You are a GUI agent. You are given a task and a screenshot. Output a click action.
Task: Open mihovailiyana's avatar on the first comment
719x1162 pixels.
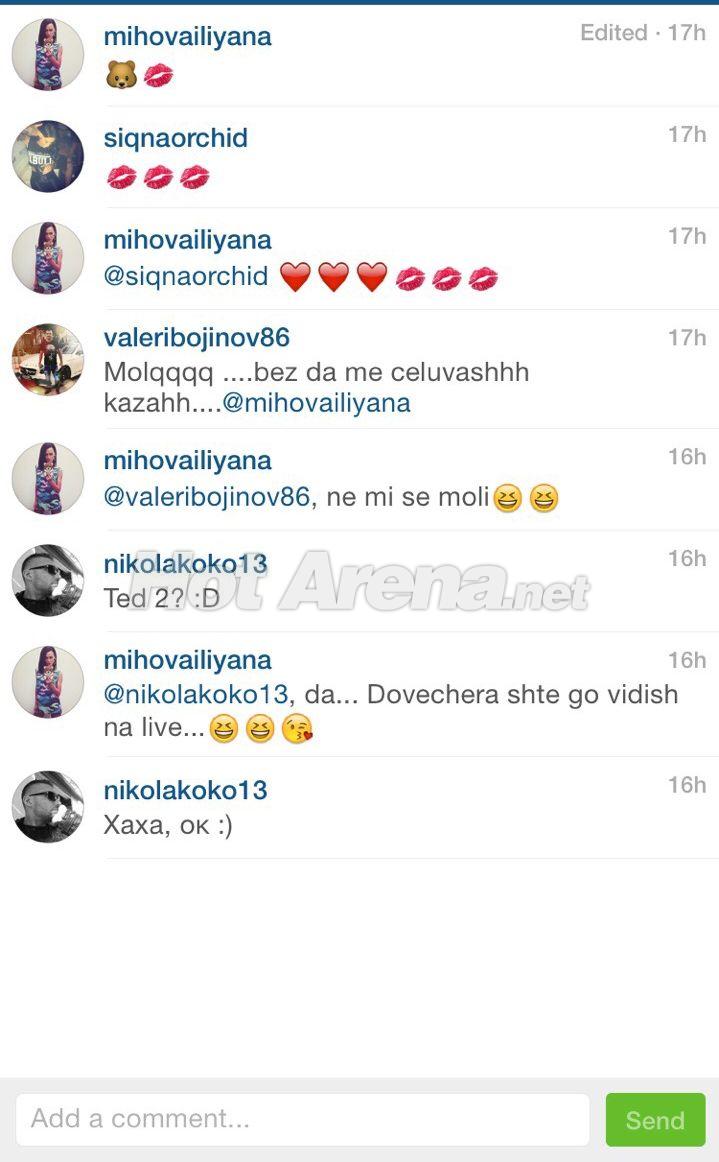47,55
